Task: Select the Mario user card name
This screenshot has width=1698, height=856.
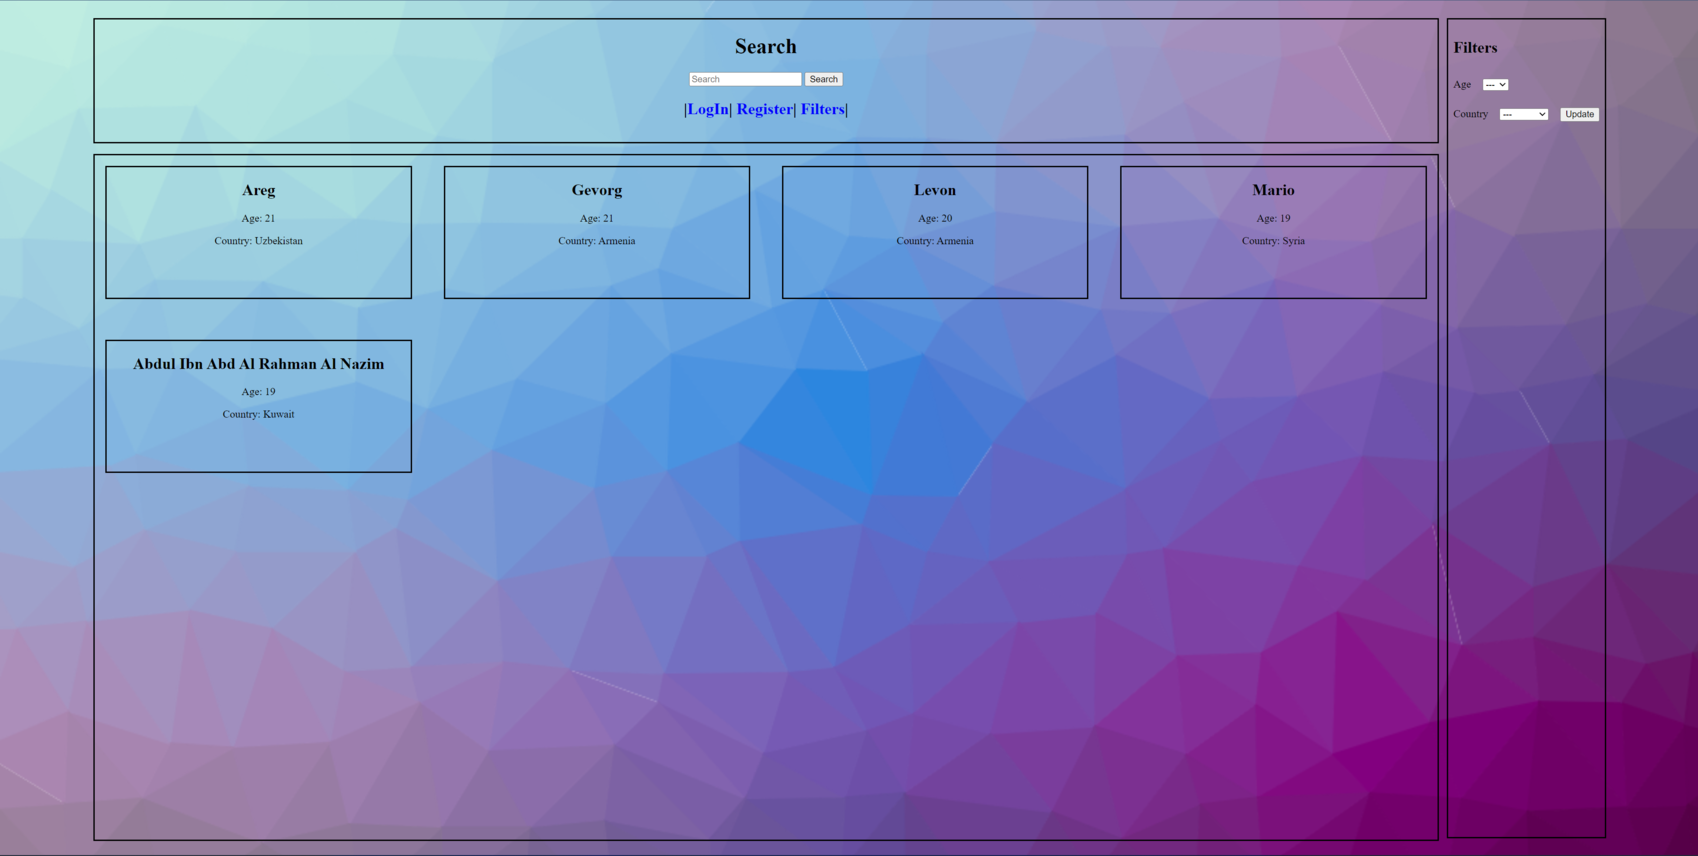Action: [x=1273, y=190]
